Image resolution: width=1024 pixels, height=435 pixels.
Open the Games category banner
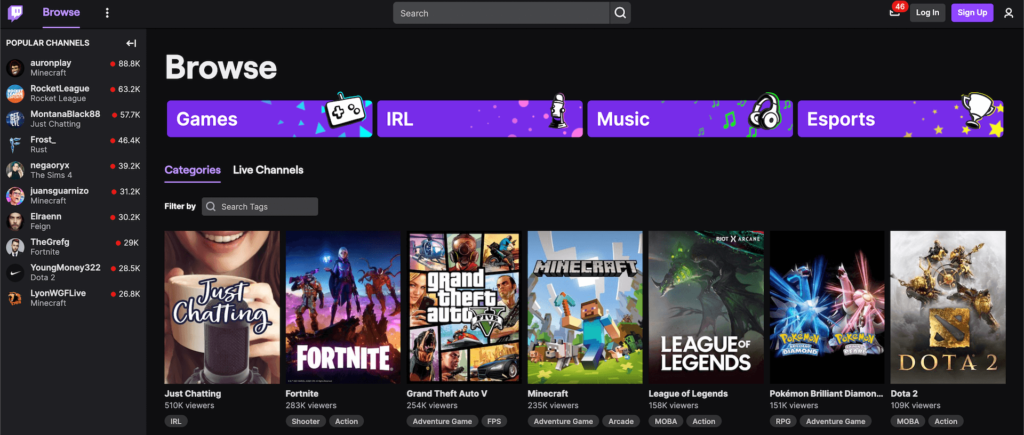click(x=270, y=118)
